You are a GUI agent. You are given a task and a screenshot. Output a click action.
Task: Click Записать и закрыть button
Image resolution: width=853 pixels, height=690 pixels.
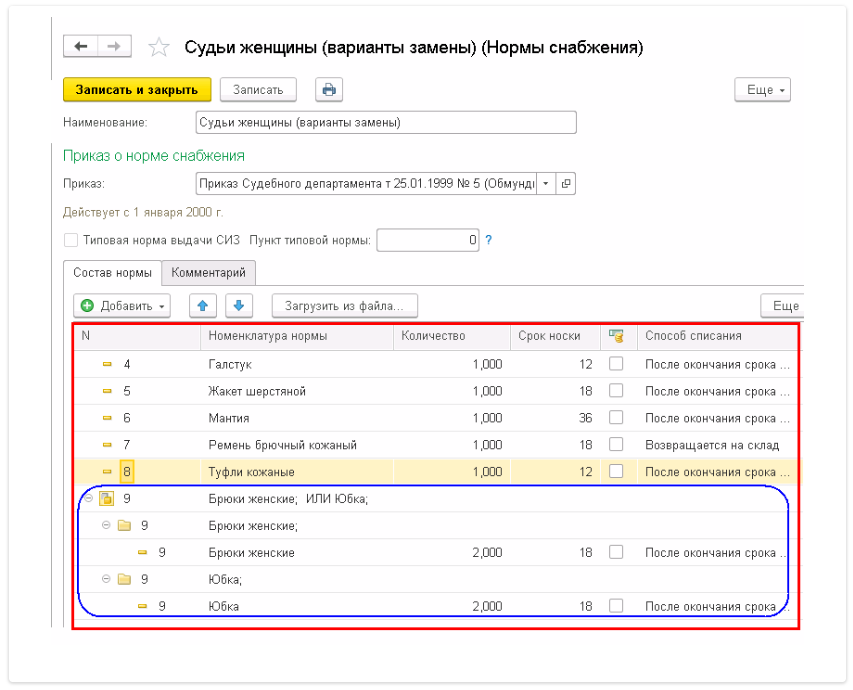[x=137, y=90]
